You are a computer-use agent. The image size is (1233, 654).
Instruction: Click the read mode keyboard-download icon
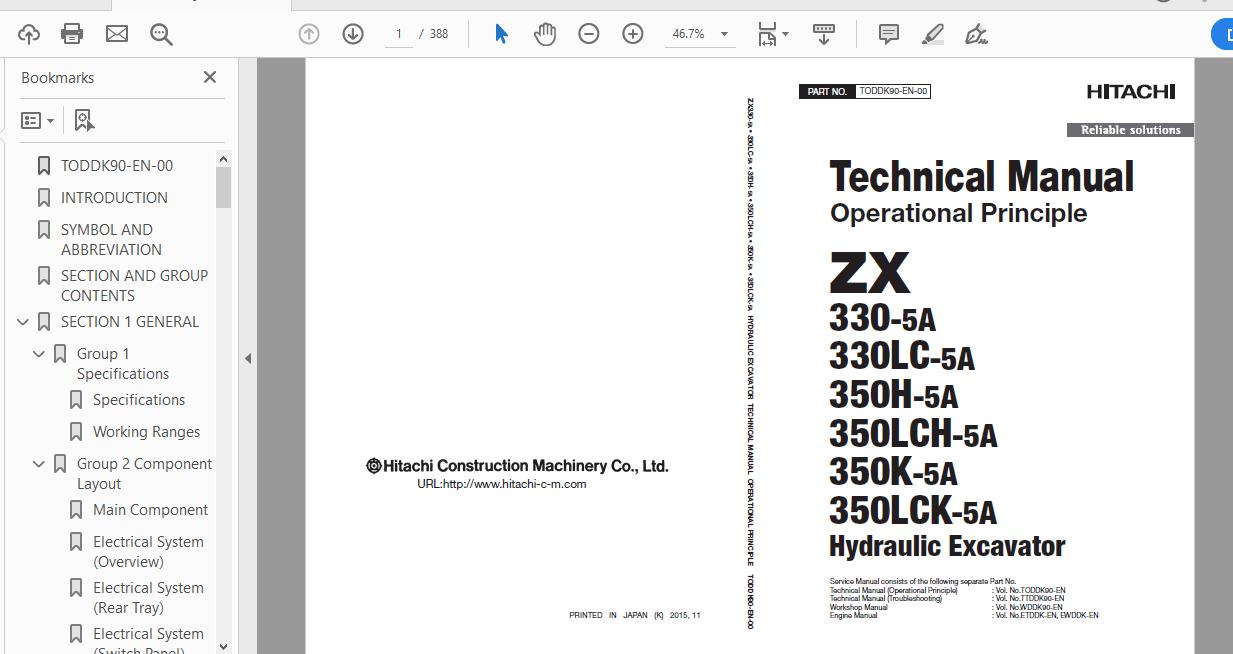[824, 34]
